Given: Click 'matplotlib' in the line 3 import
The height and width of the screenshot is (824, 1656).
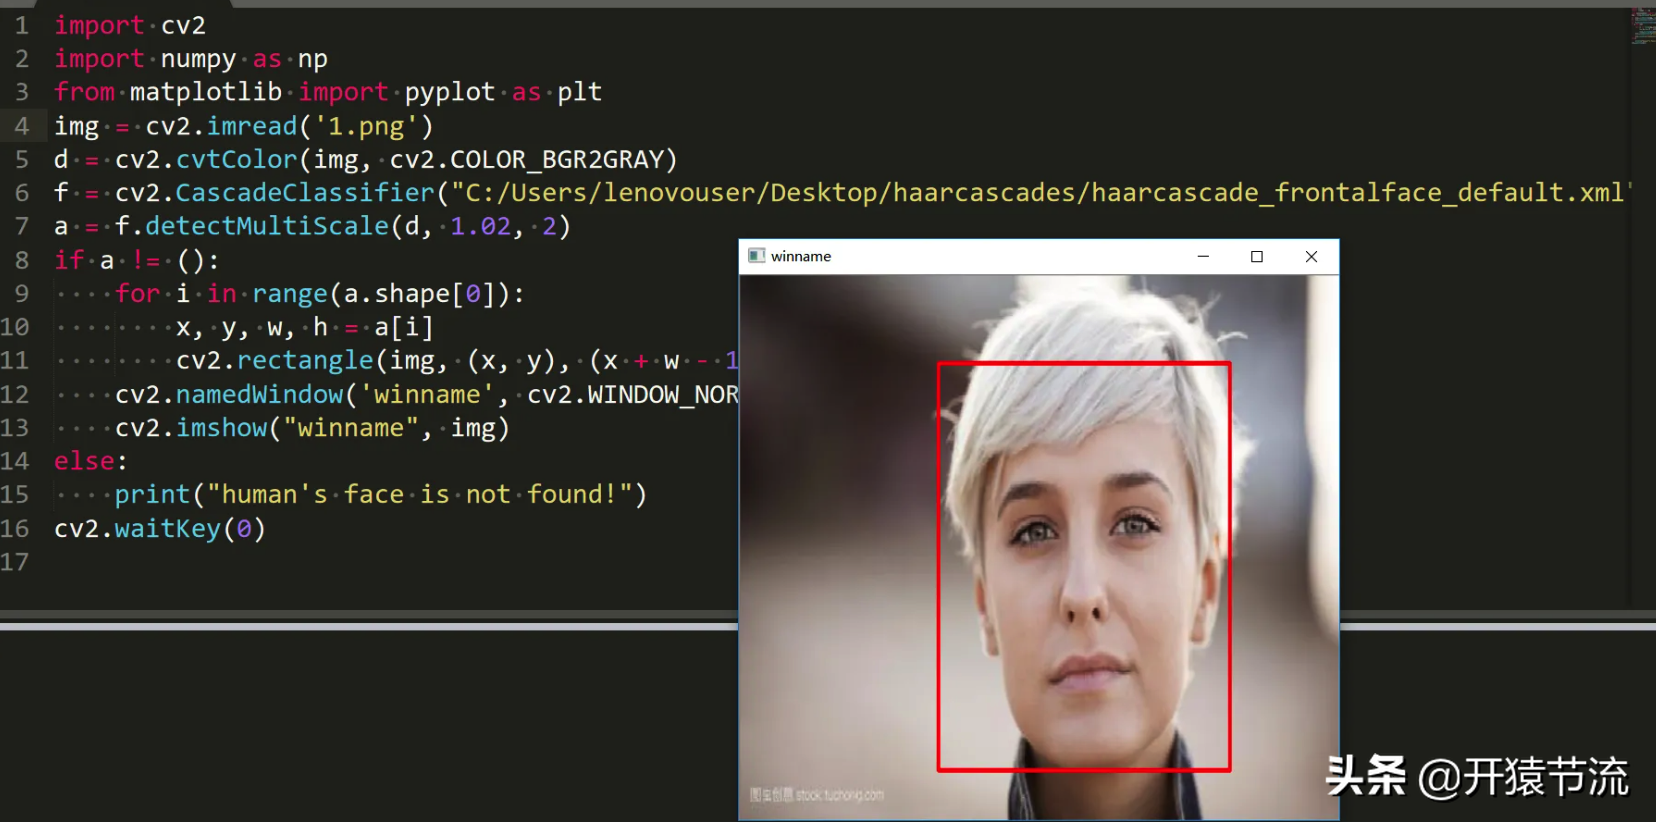Looking at the screenshot, I should point(206,92).
